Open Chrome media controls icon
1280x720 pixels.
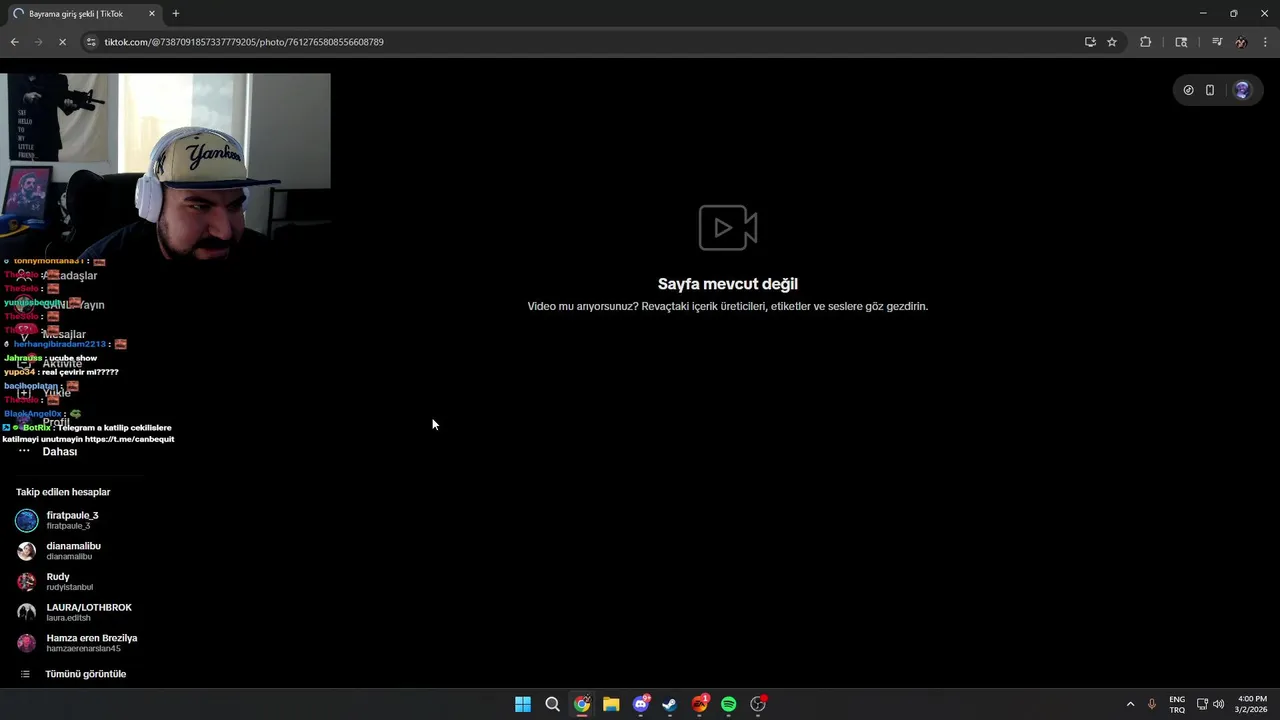tap(1217, 42)
